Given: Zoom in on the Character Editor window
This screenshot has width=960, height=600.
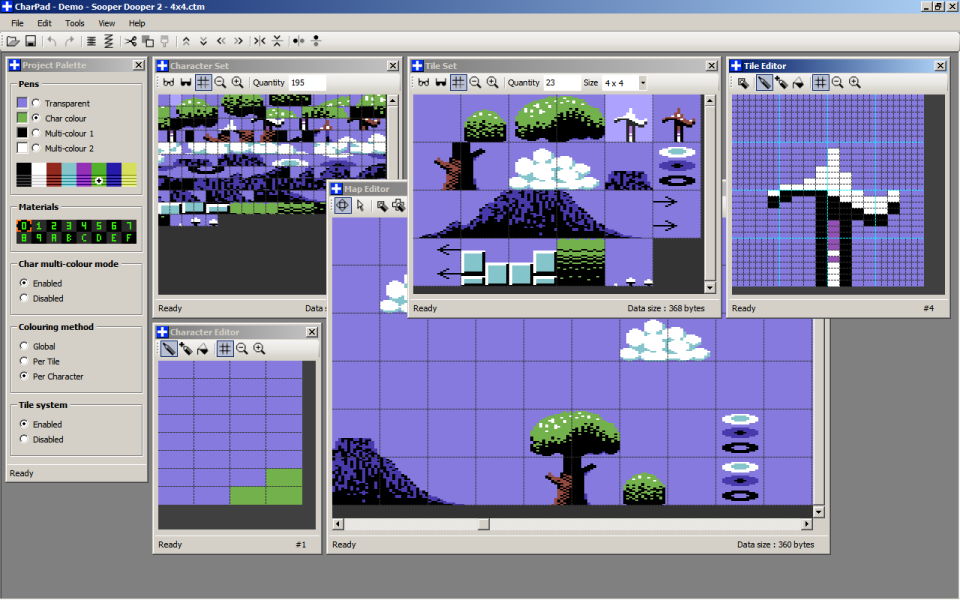Looking at the screenshot, I should (x=260, y=349).
